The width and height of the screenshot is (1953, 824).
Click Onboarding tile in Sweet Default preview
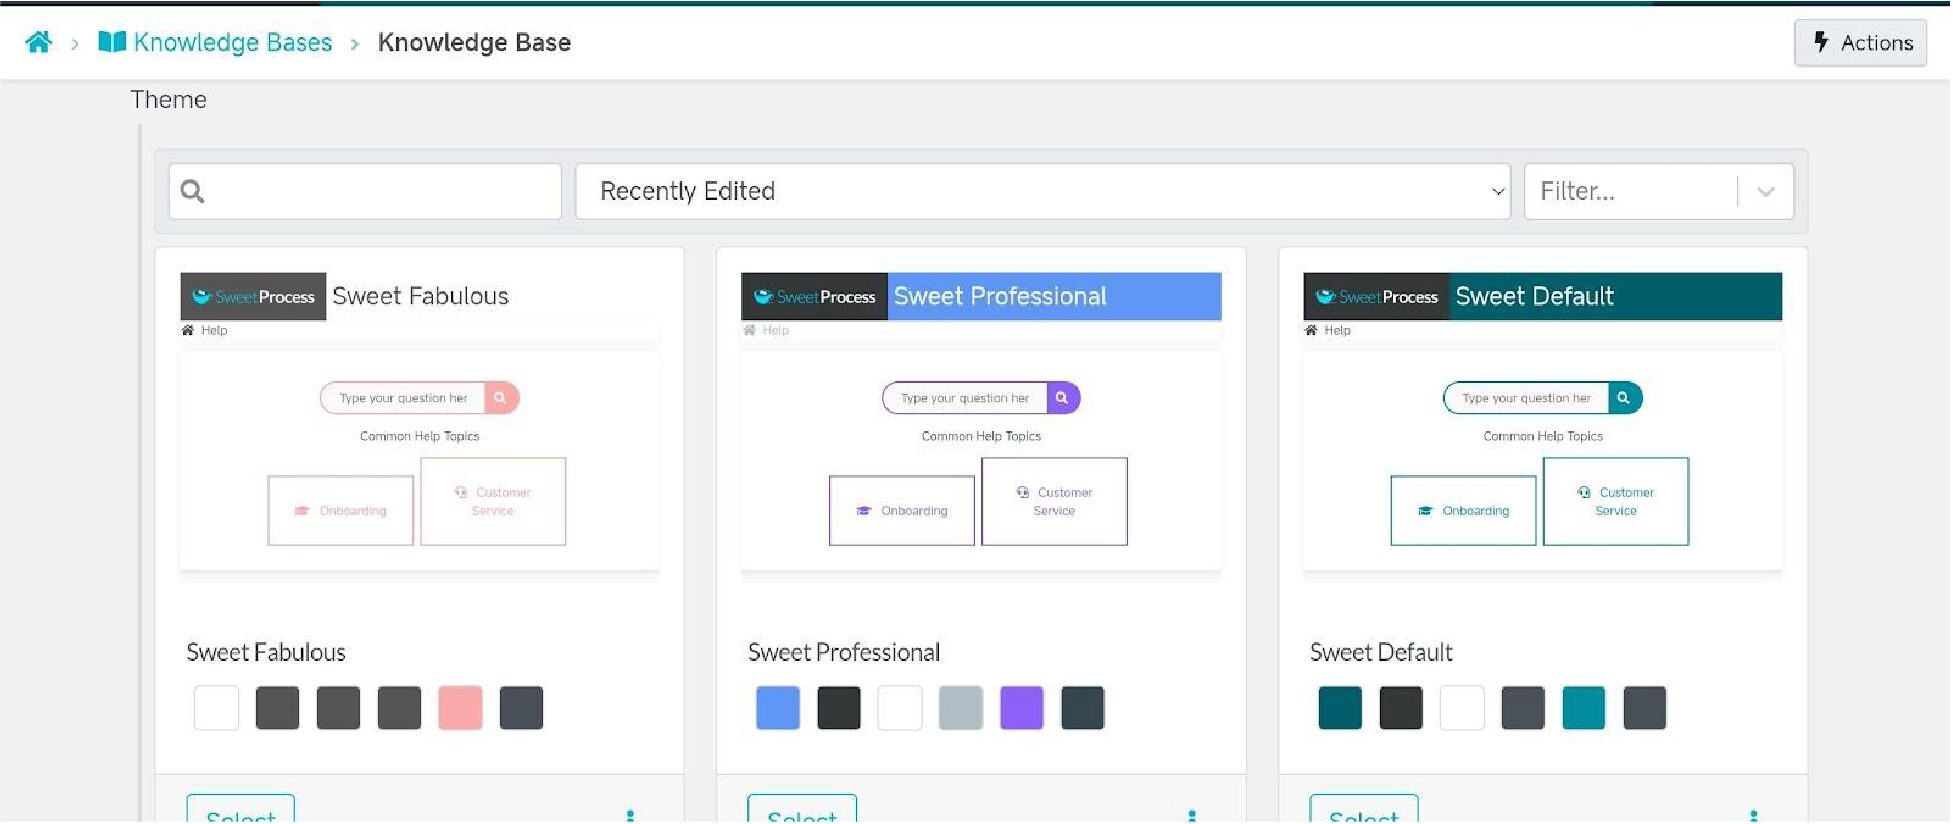1463,511
